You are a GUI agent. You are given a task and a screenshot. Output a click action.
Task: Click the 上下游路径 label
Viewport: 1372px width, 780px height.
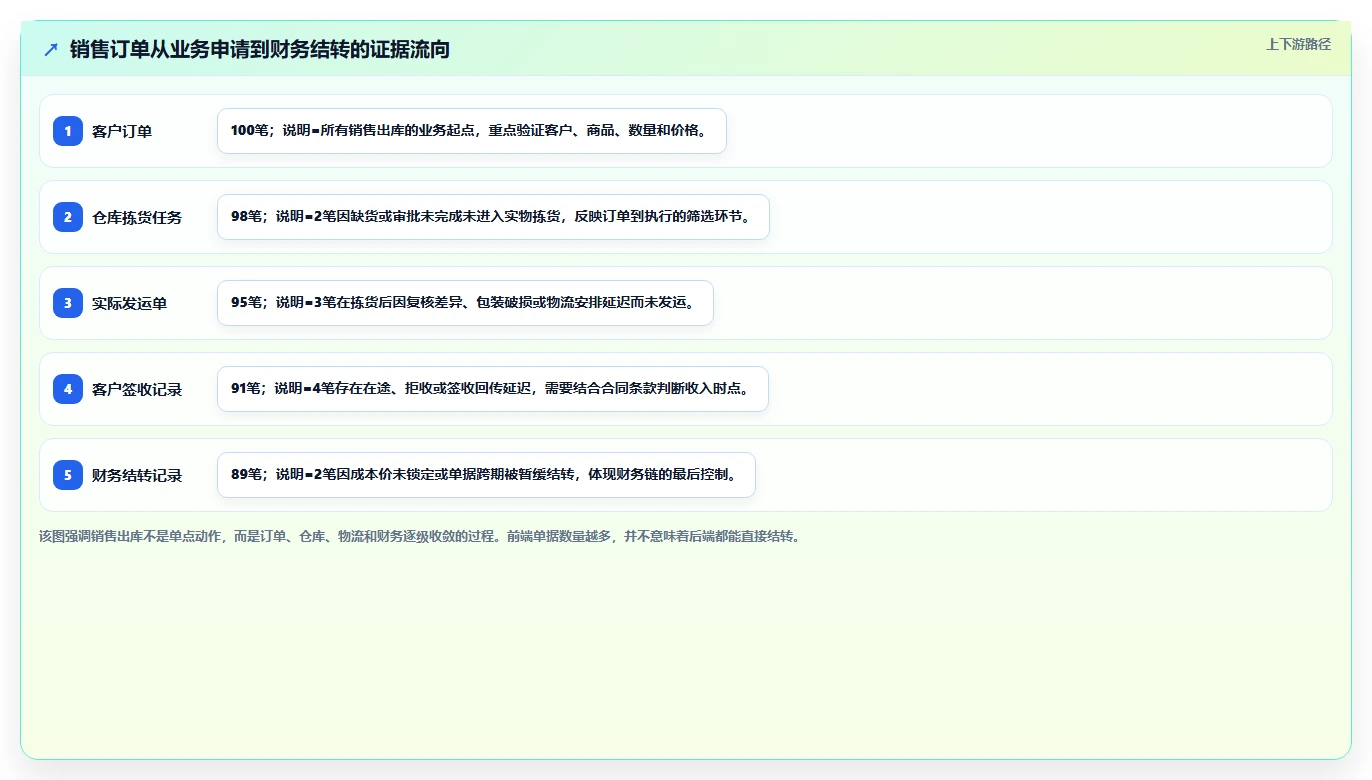pos(1298,44)
